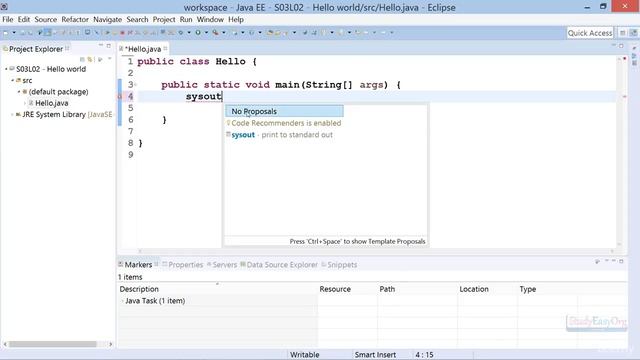
Task: Select Hello.java in the Project Explorer
Action: coord(51,103)
